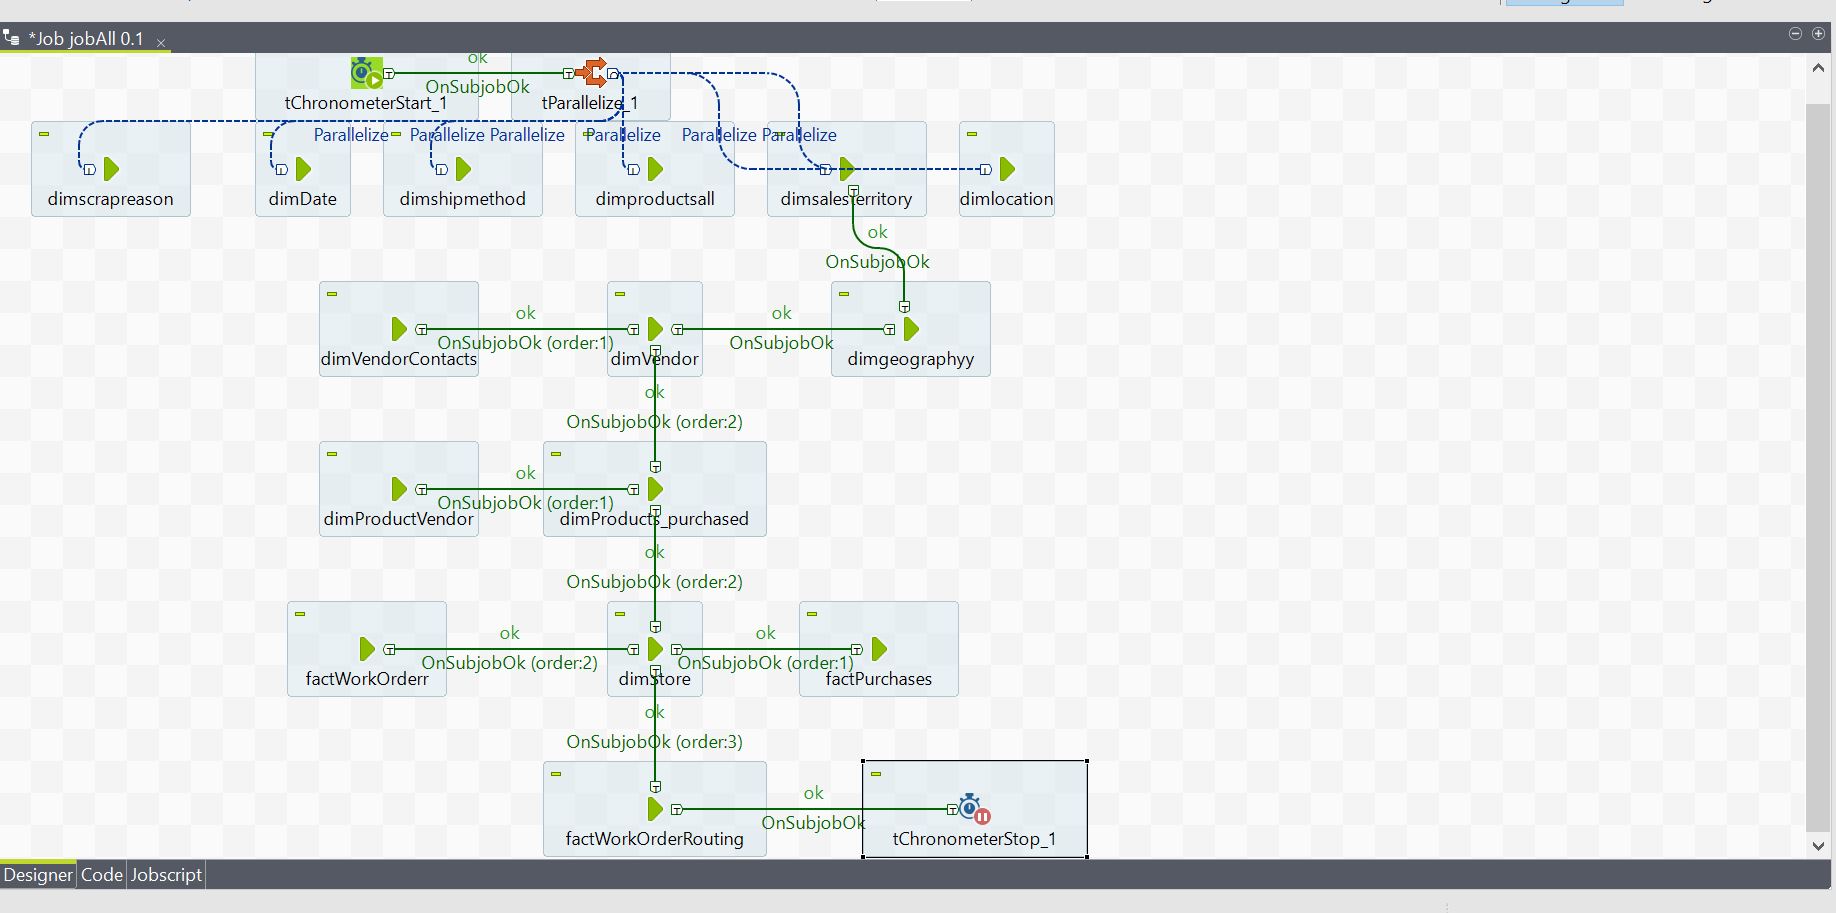Collapse the dimProductVendor subjob box
1836x913 pixels.
[x=332, y=454]
